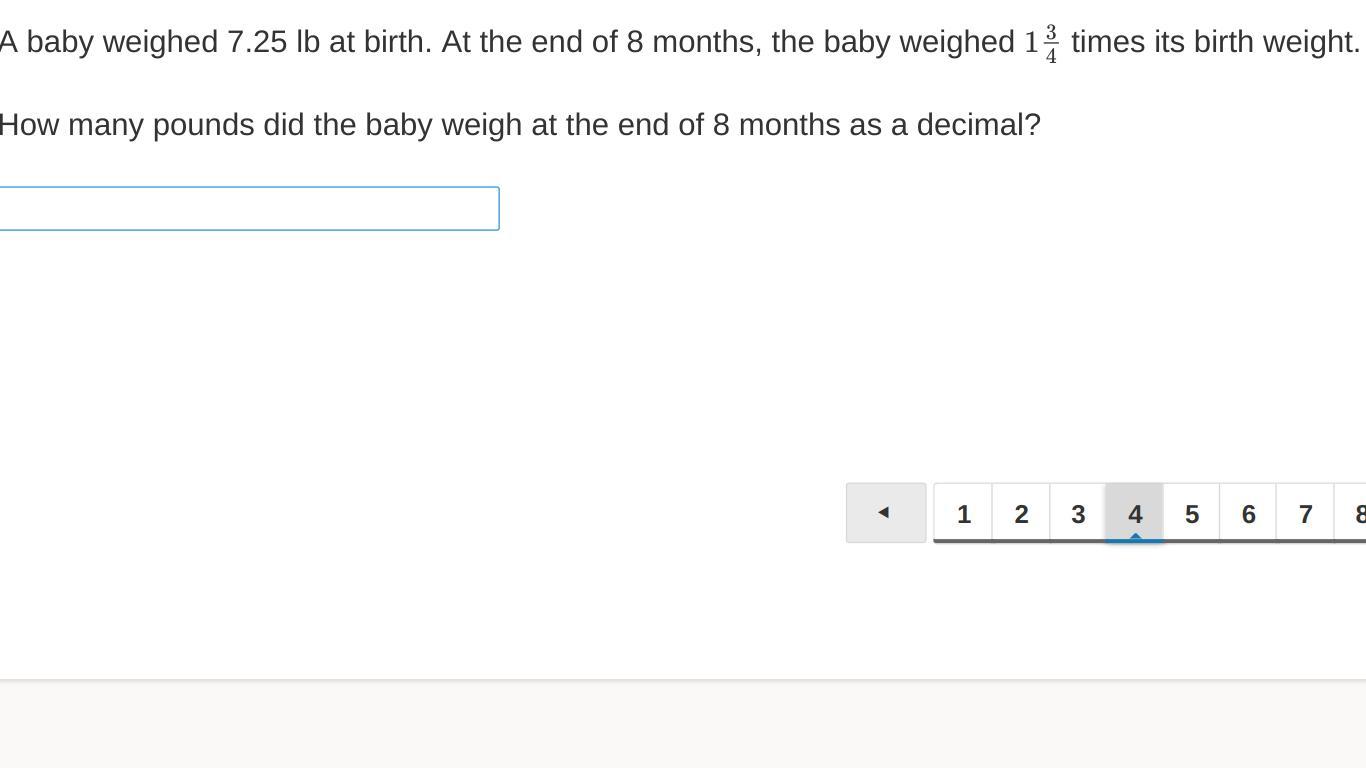Click the partially visible question 8 tab
This screenshot has height=768, width=1366.
point(1355,513)
